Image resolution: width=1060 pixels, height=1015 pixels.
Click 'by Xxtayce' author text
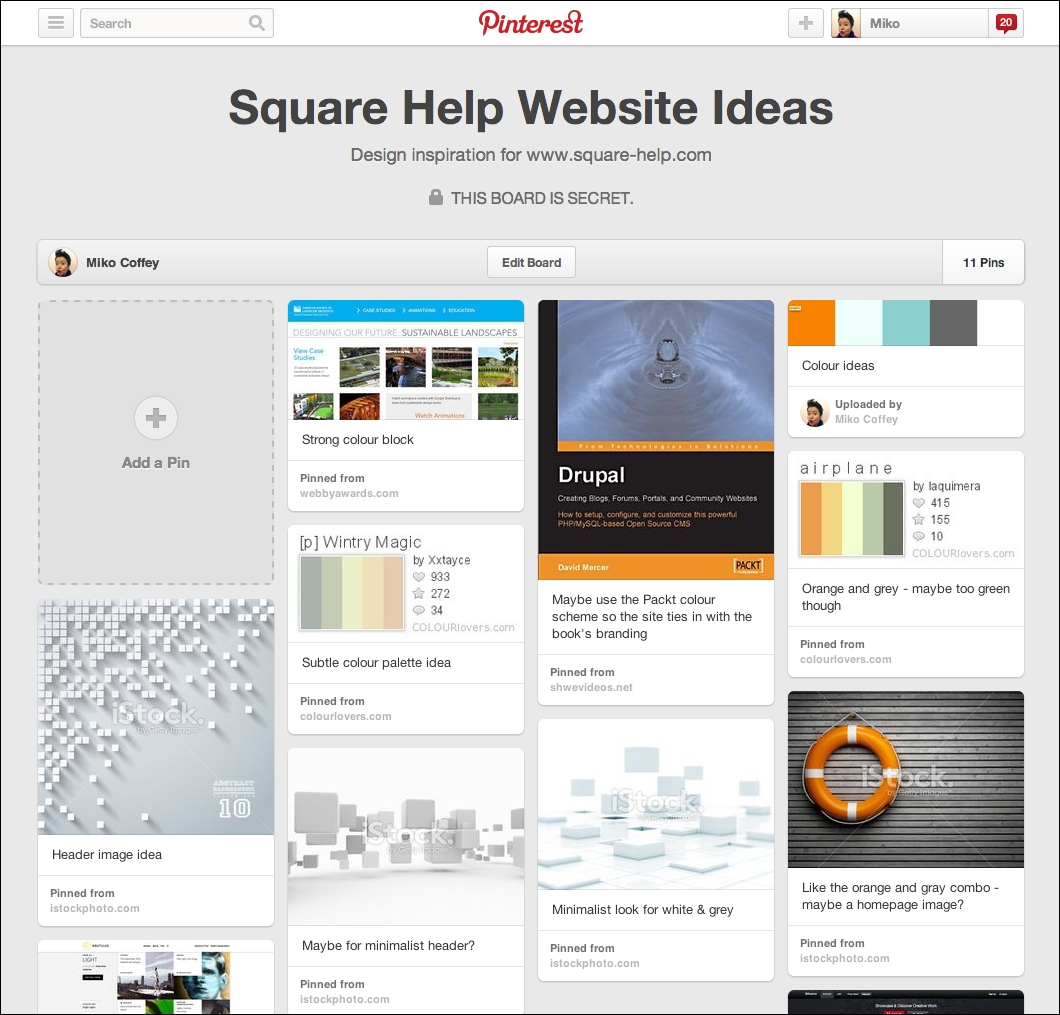(x=441, y=560)
